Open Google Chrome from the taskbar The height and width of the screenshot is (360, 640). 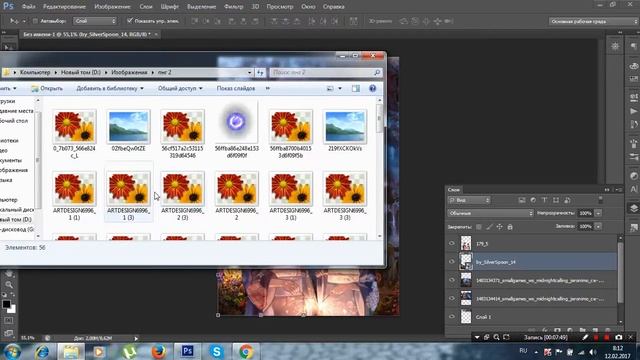246,351
